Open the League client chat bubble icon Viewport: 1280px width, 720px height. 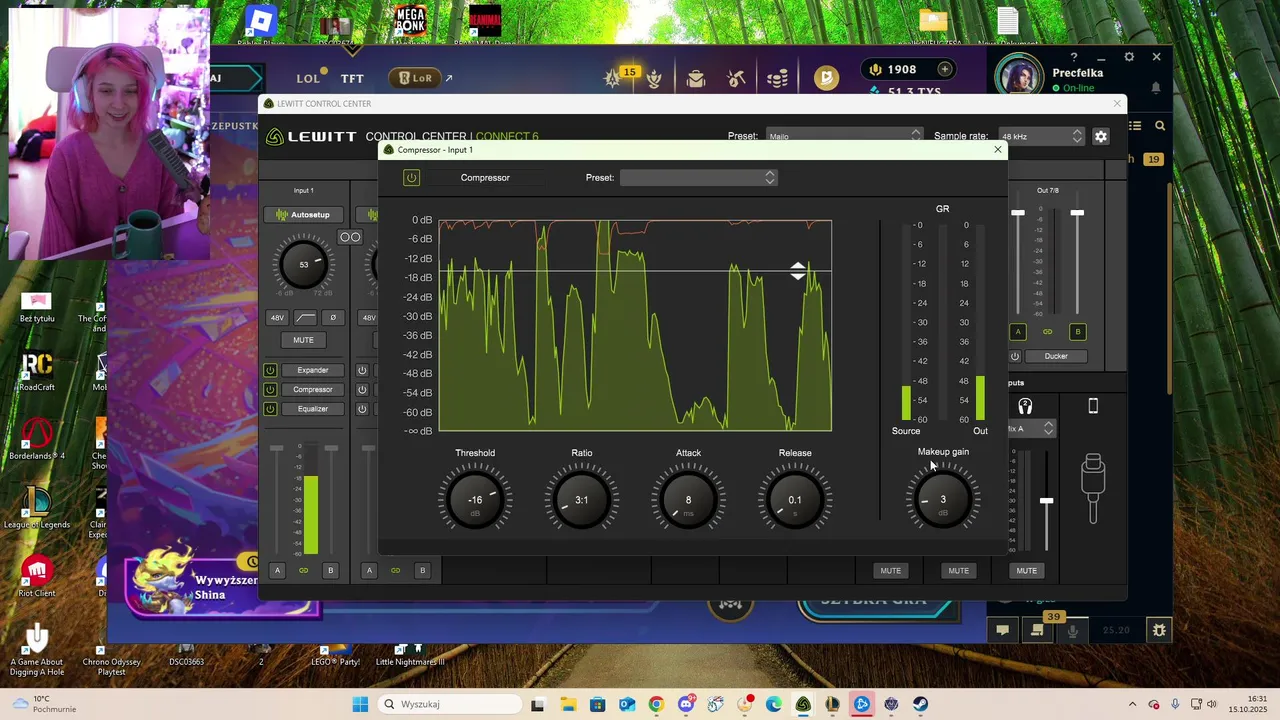(x=1002, y=630)
